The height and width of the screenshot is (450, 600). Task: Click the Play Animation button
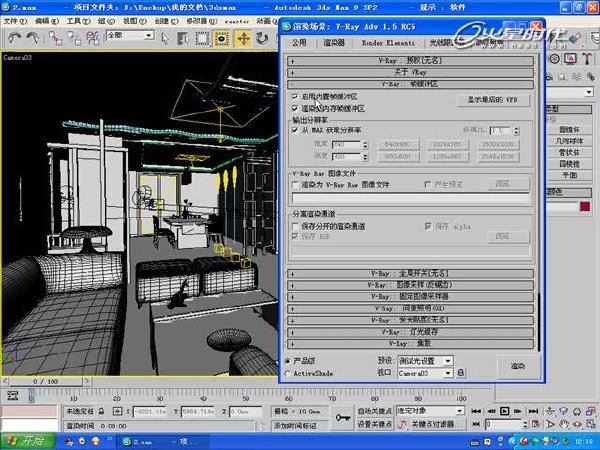coord(505,411)
